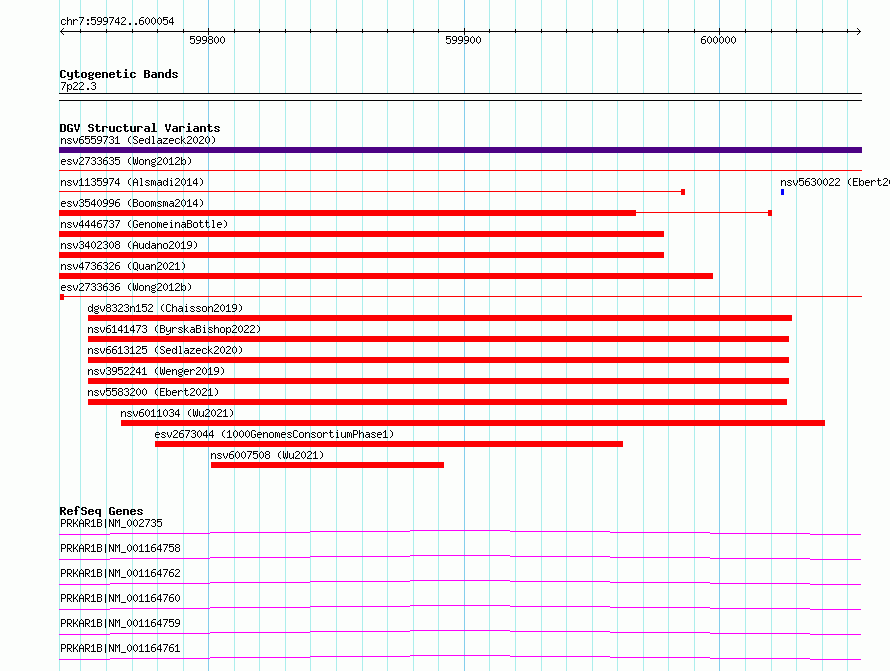Click the 600000 ruler tick label
The width and height of the screenshot is (890, 671).
click(718, 40)
